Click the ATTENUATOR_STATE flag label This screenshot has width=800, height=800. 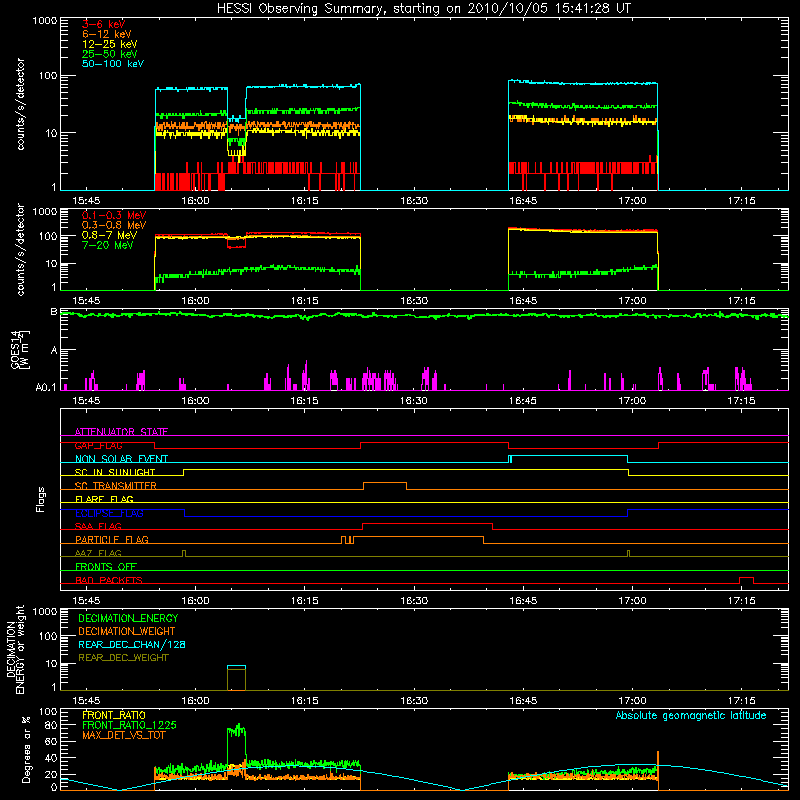(x=121, y=432)
